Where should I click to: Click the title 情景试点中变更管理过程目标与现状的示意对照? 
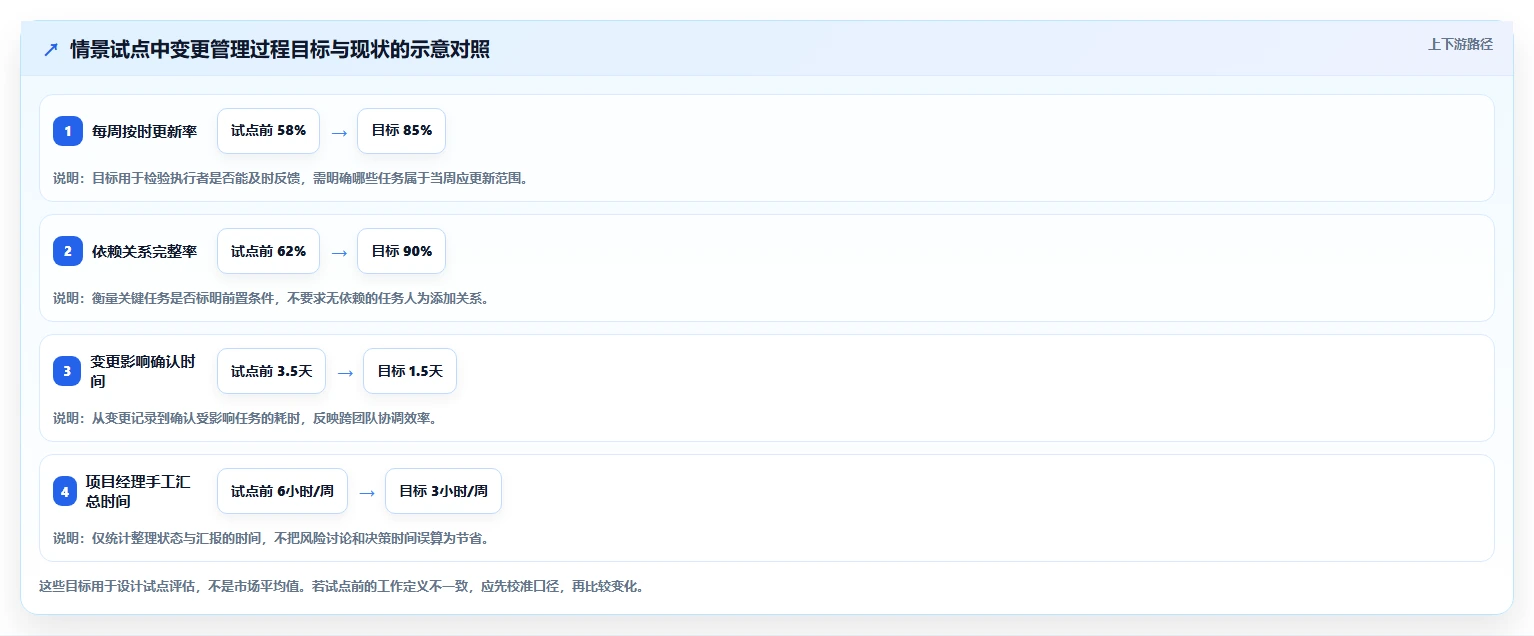point(279,50)
